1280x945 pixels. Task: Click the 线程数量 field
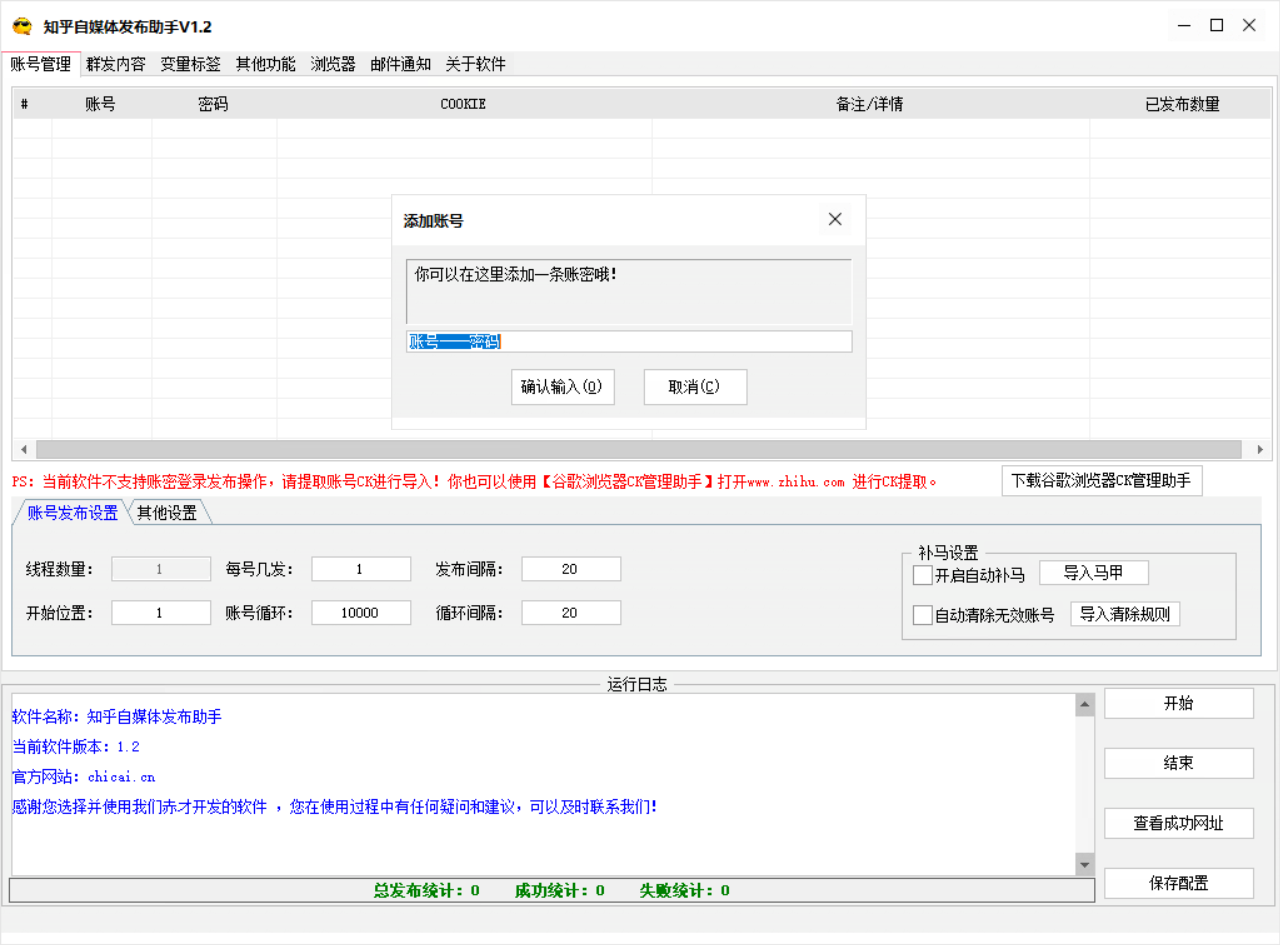[x=161, y=569]
